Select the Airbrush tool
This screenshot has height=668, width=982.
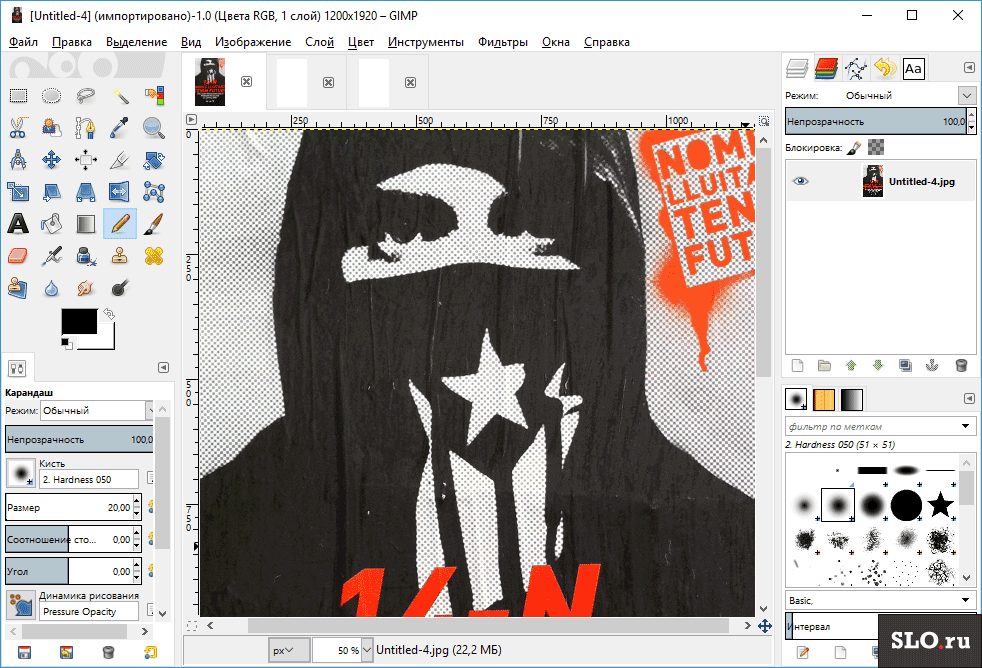[51, 255]
